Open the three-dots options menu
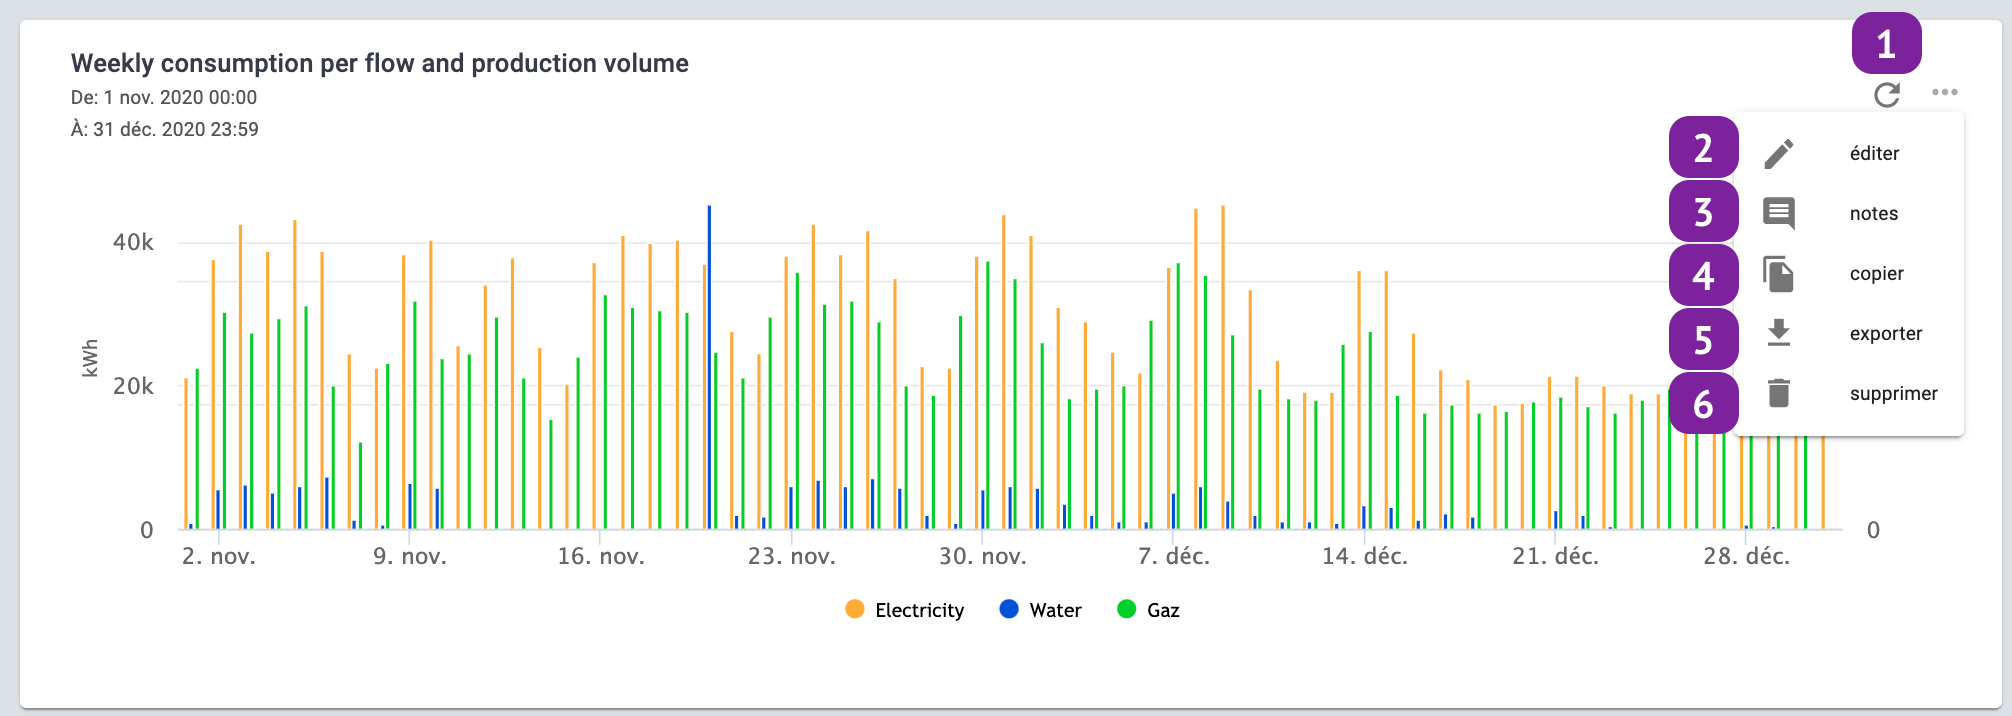2012x716 pixels. [1944, 92]
